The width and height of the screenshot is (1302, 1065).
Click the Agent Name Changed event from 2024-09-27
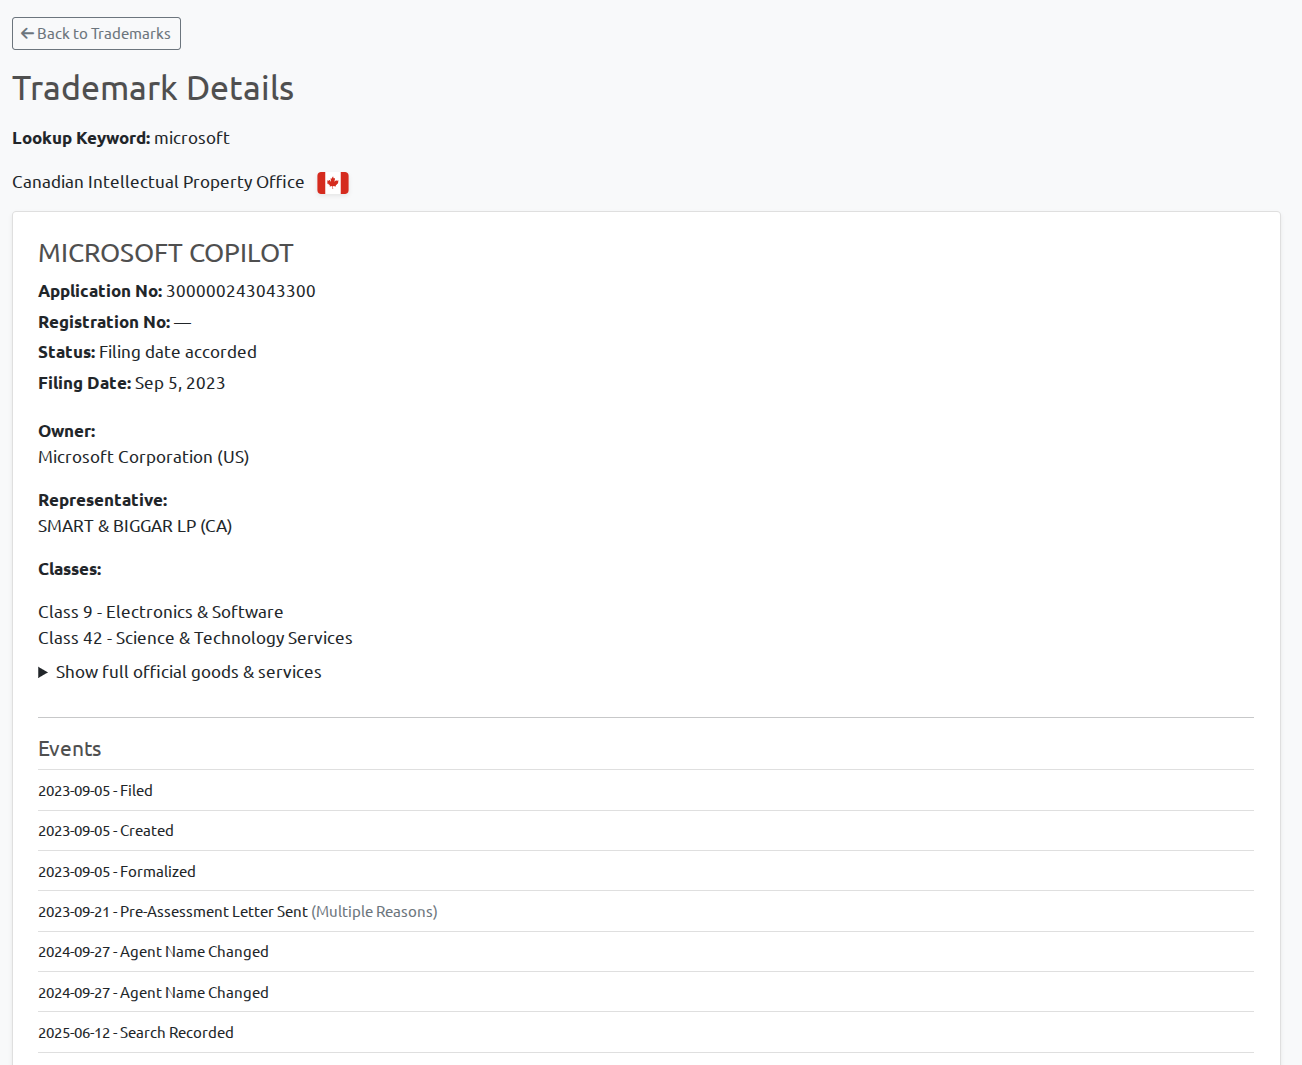pos(153,951)
